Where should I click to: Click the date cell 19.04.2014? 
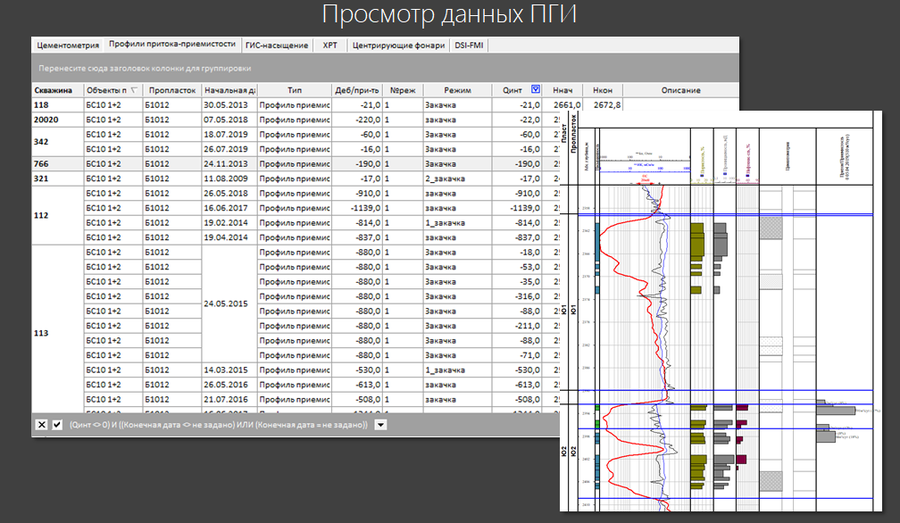230,238
